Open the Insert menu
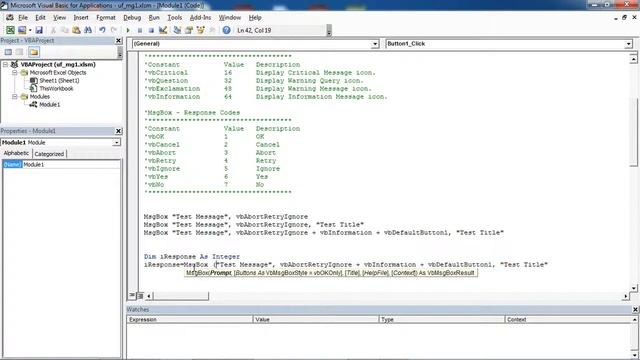This screenshot has height=360, width=640. pyautogui.click(x=81, y=18)
